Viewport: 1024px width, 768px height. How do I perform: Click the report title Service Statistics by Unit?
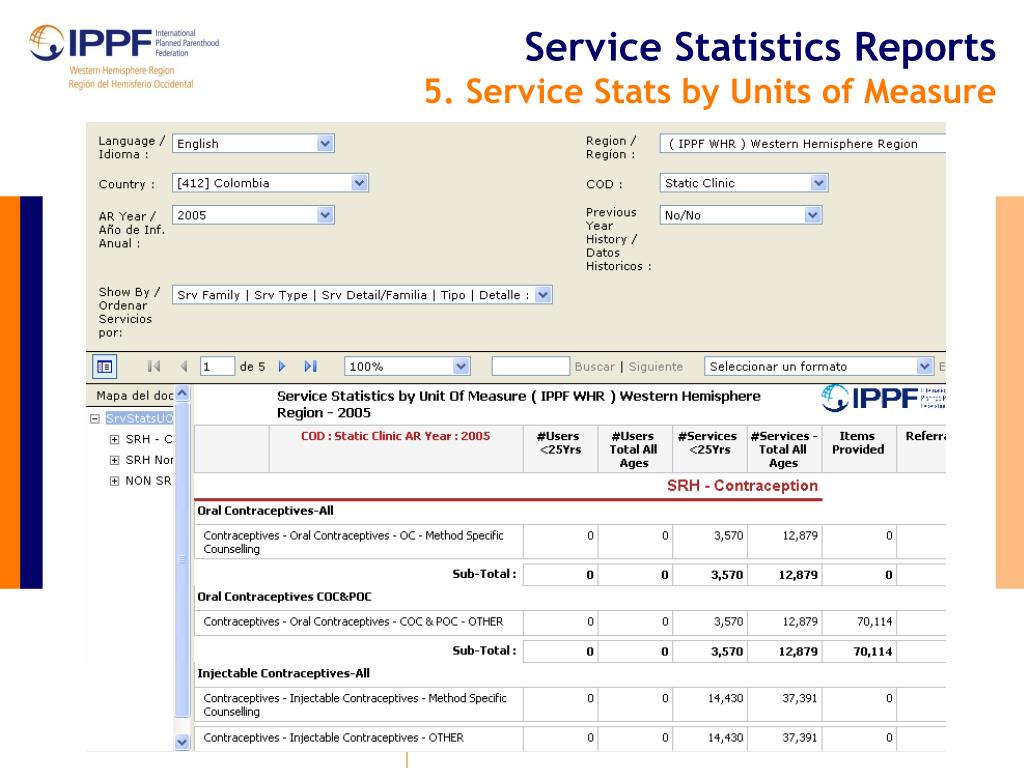click(519, 404)
